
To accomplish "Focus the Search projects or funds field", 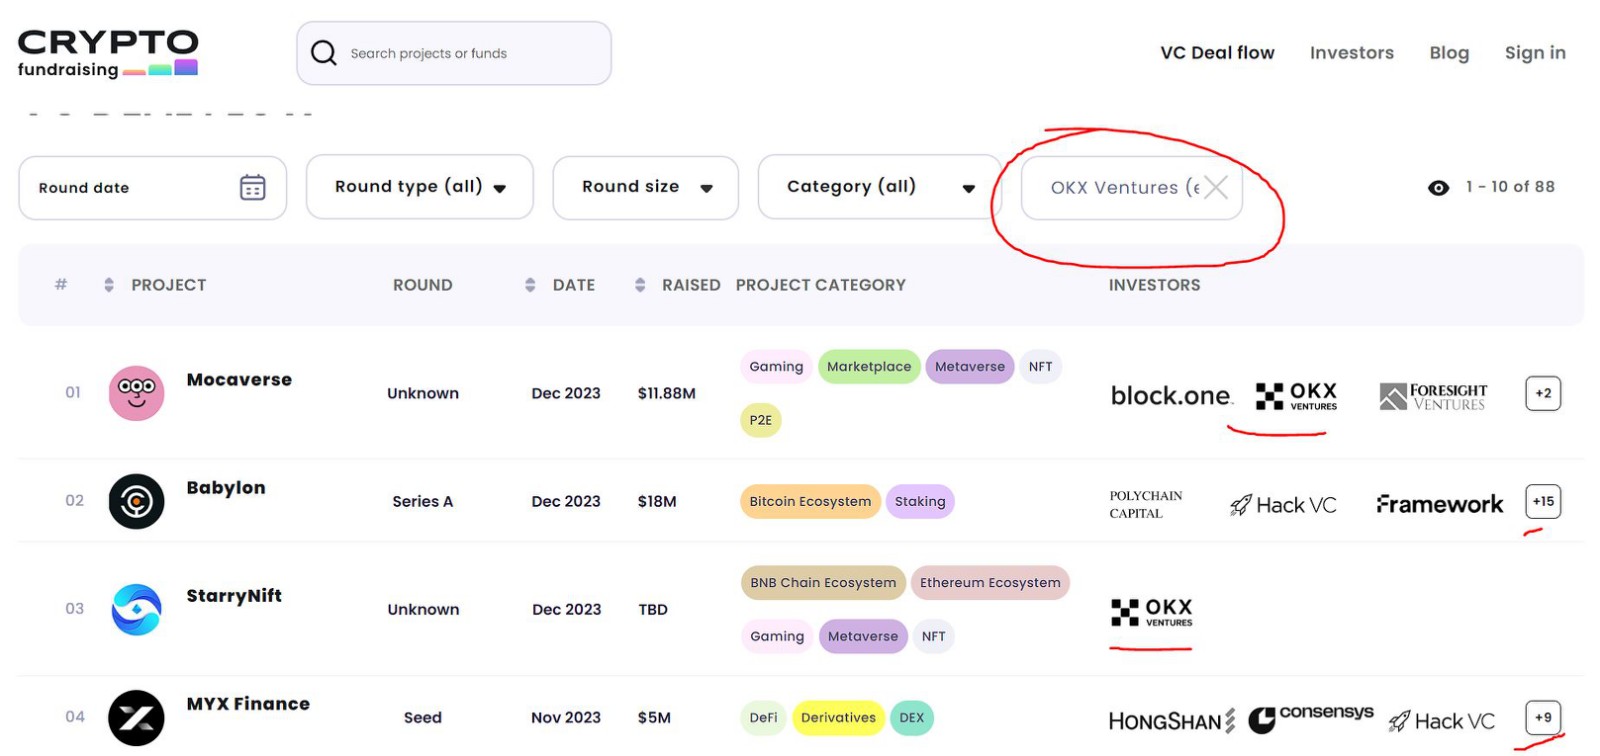I will coord(470,53).
